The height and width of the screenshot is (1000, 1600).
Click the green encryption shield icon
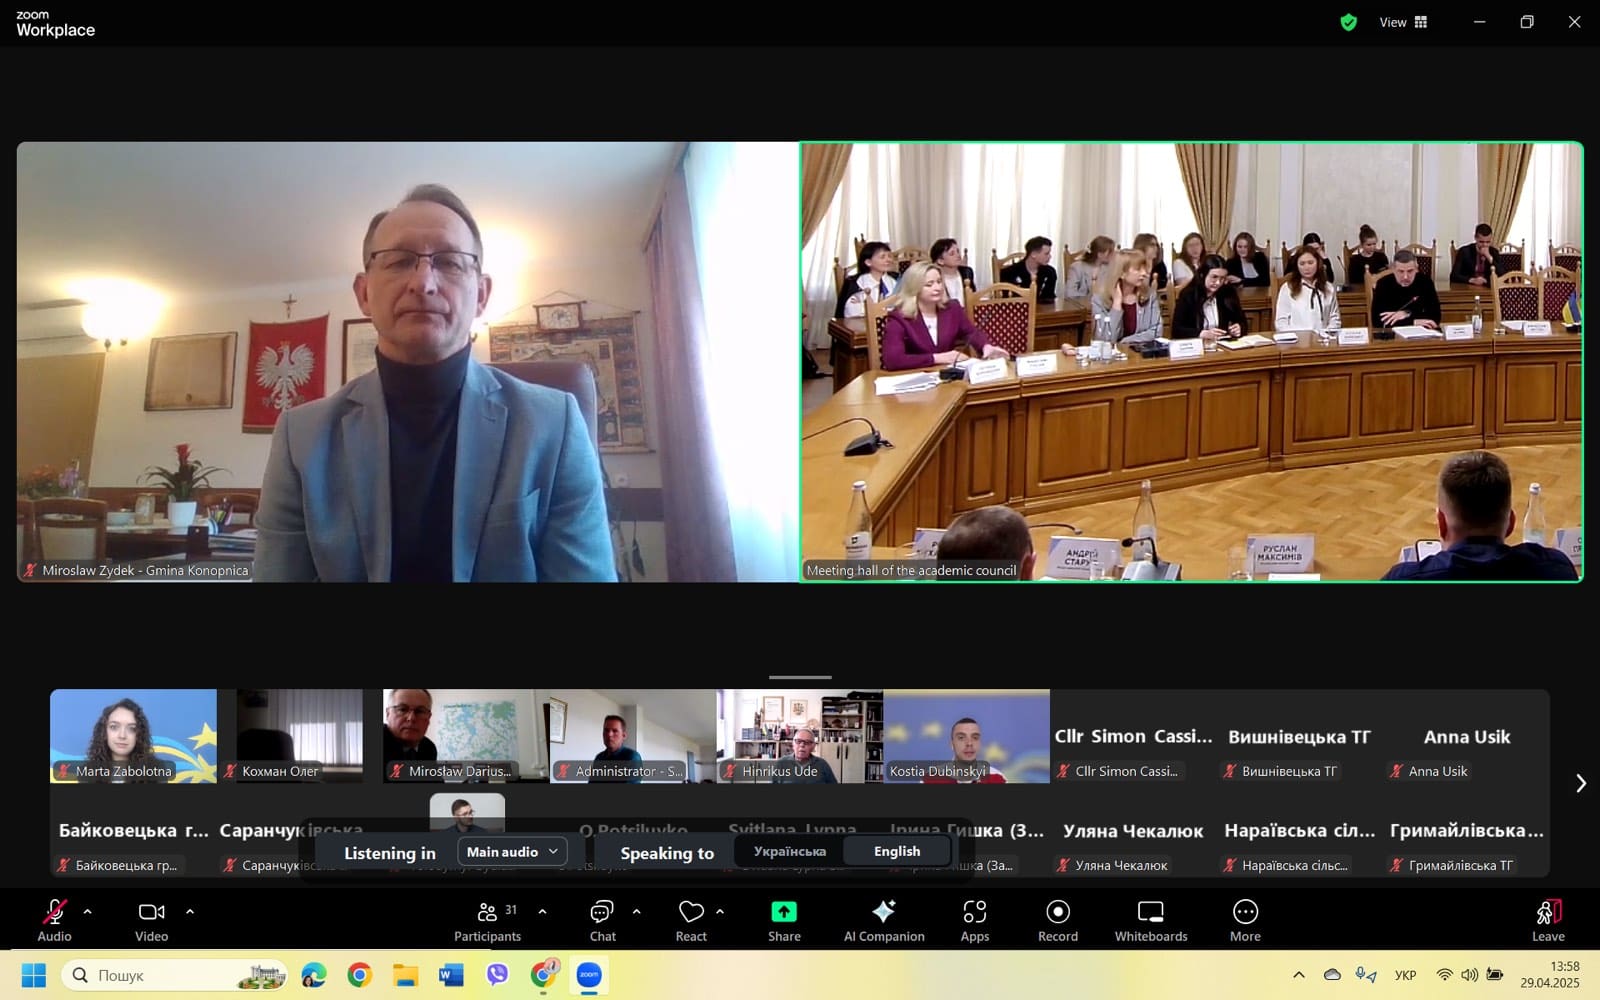[1348, 22]
